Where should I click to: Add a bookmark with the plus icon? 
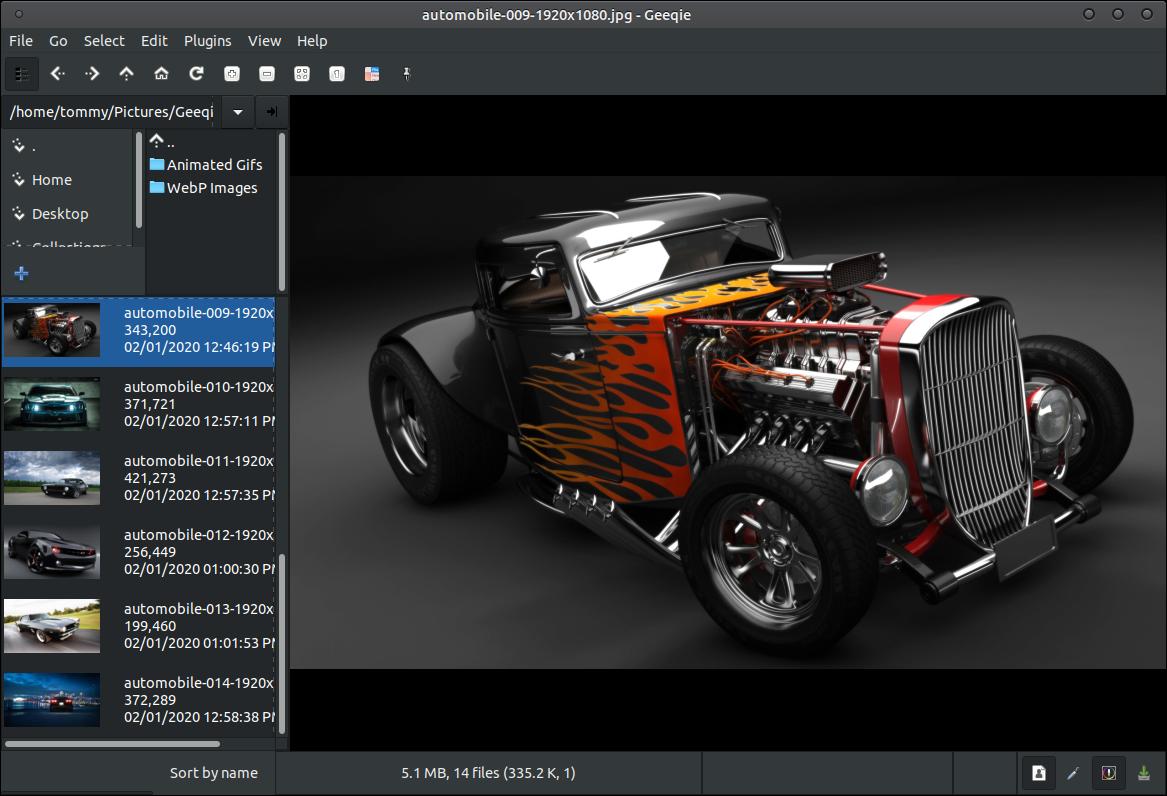(x=22, y=274)
